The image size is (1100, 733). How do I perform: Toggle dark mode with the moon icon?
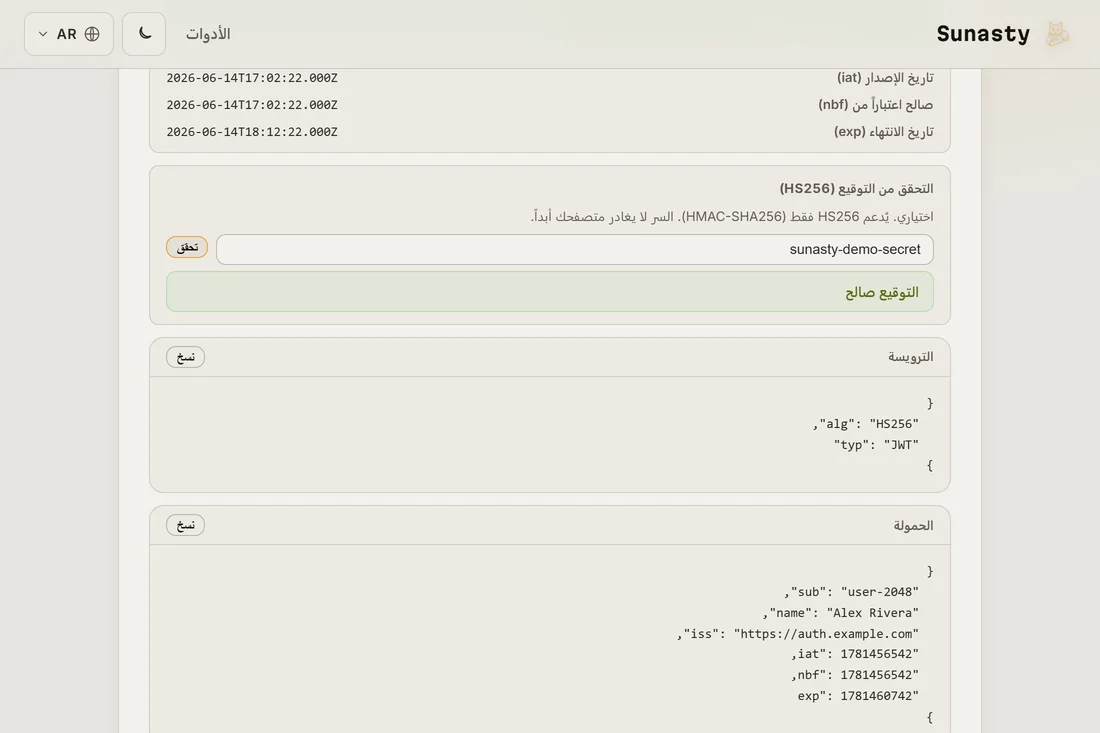click(x=144, y=34)
